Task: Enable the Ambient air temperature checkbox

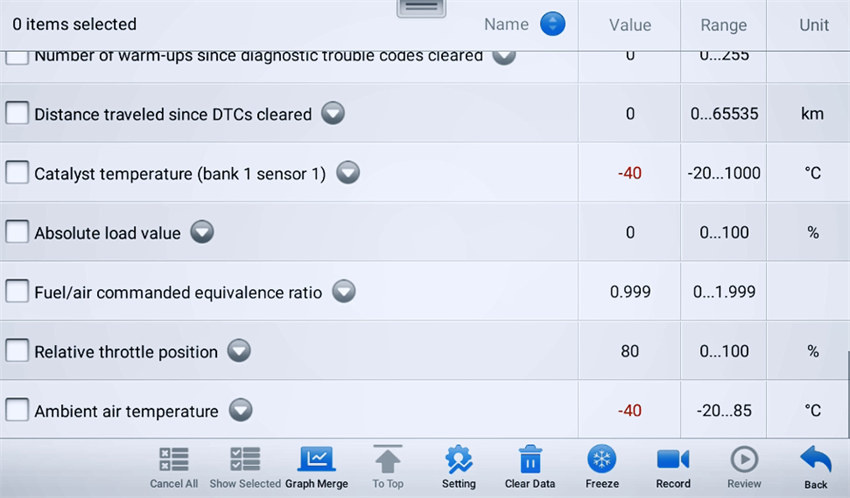Action: click(x=17, y=410)
